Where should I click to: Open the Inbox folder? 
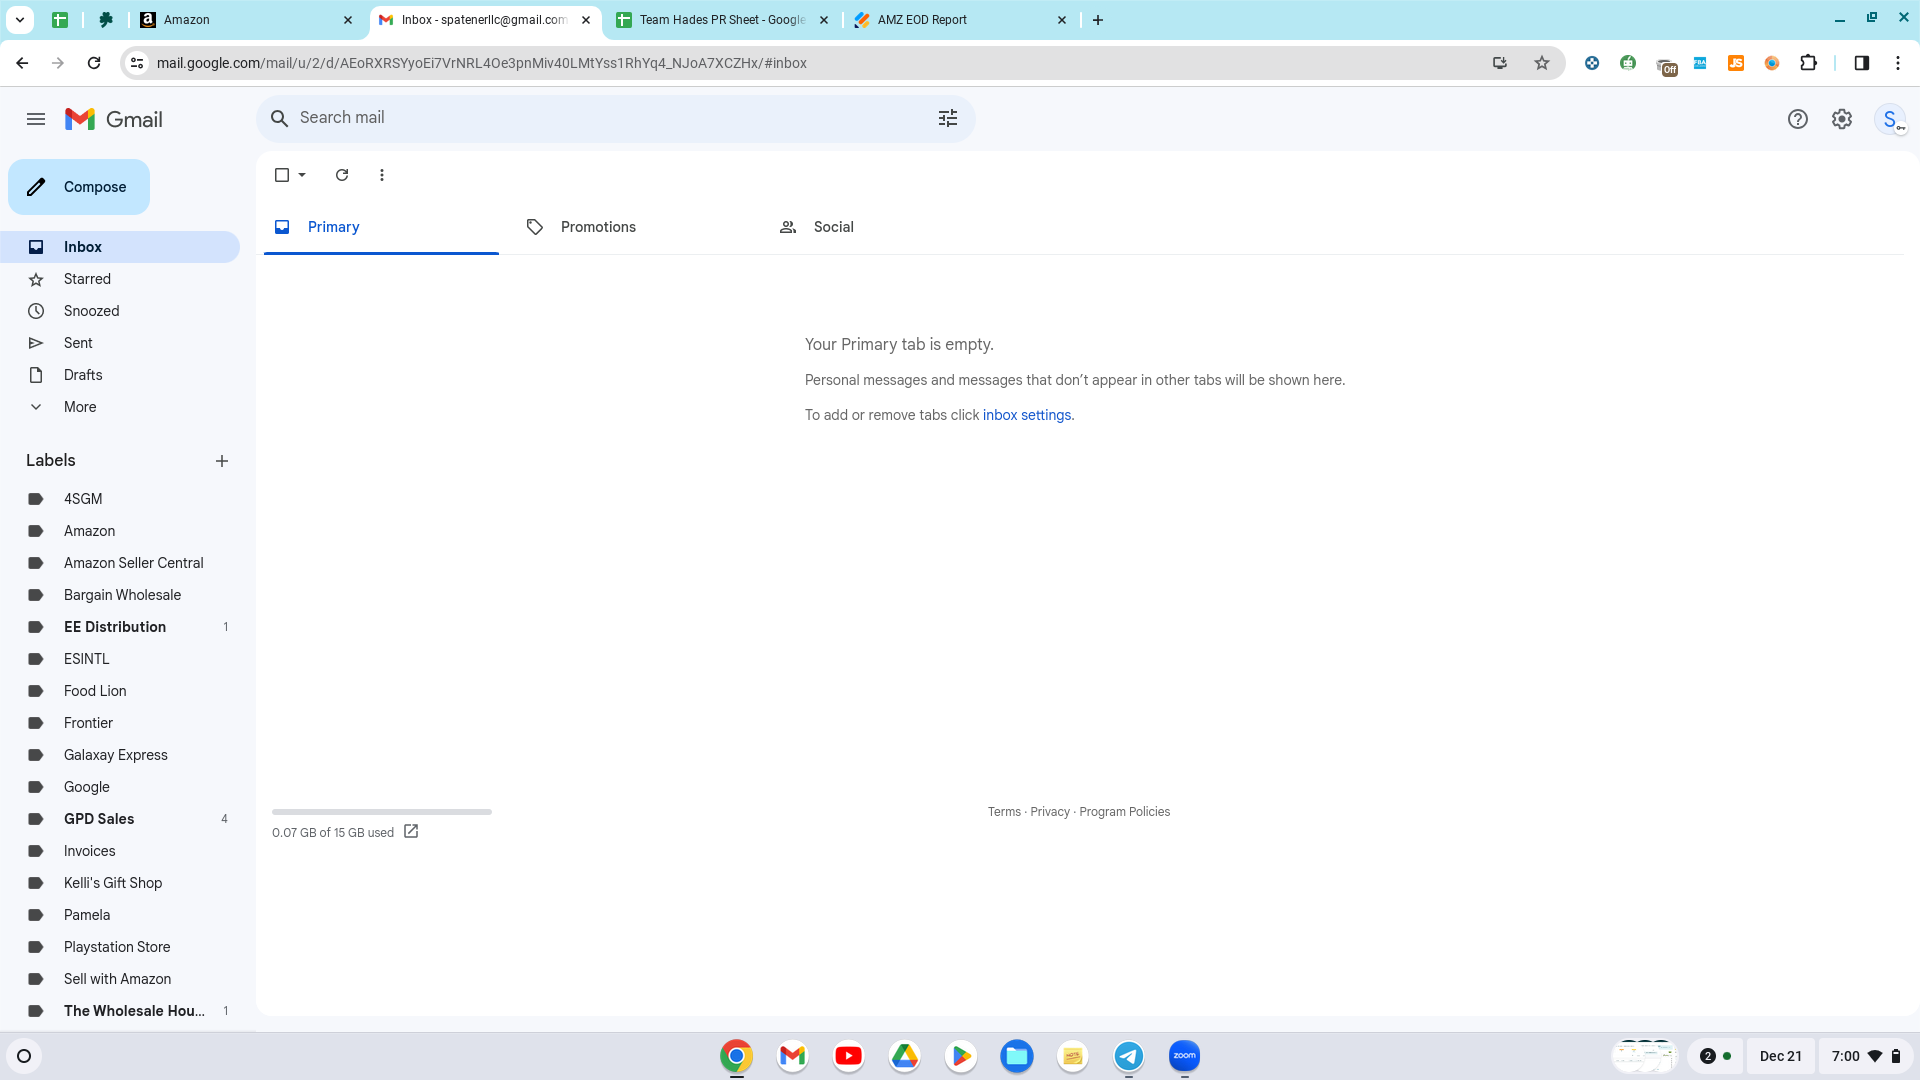coord(120,247)
